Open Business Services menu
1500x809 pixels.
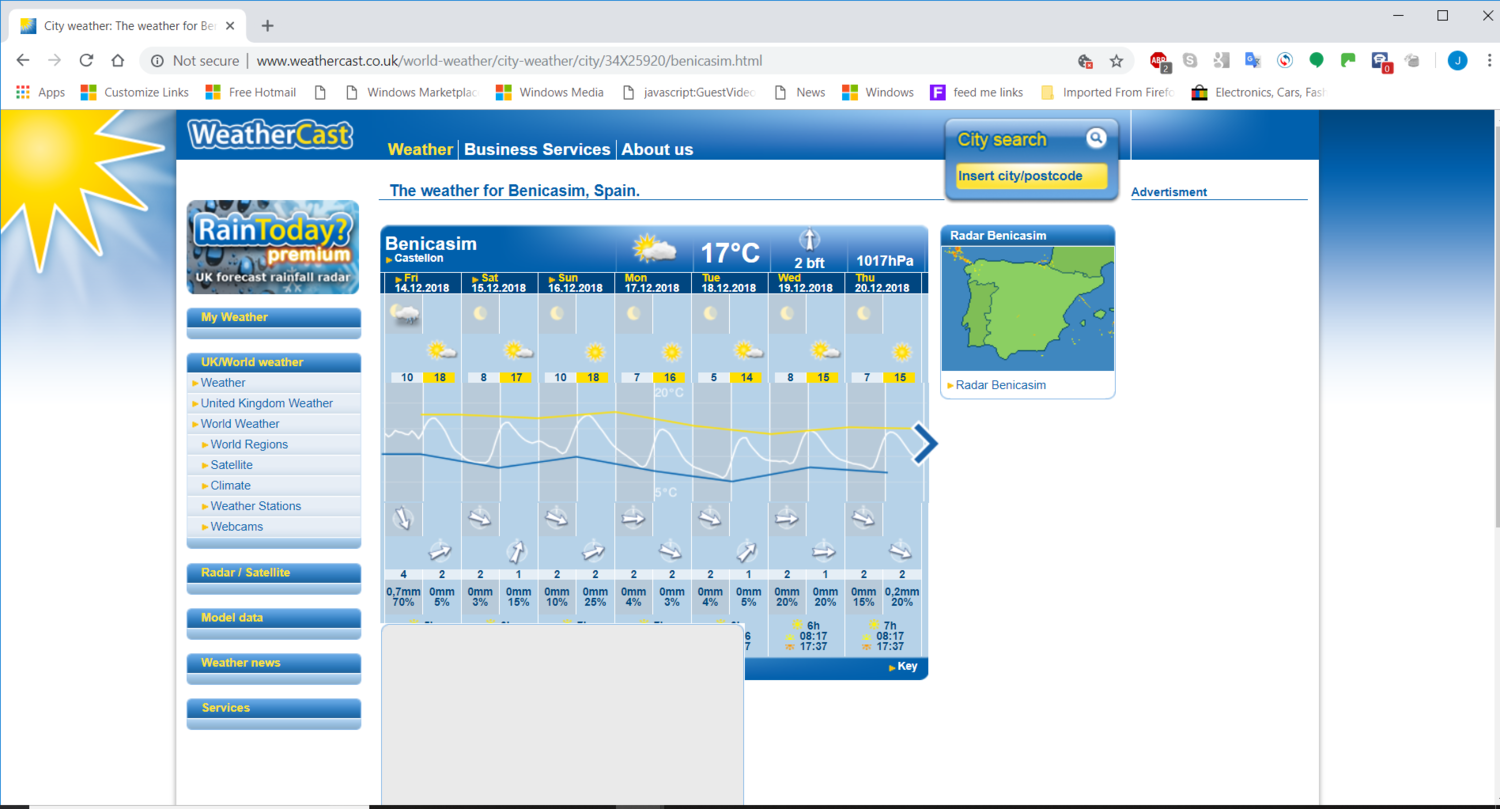[537, 149]
